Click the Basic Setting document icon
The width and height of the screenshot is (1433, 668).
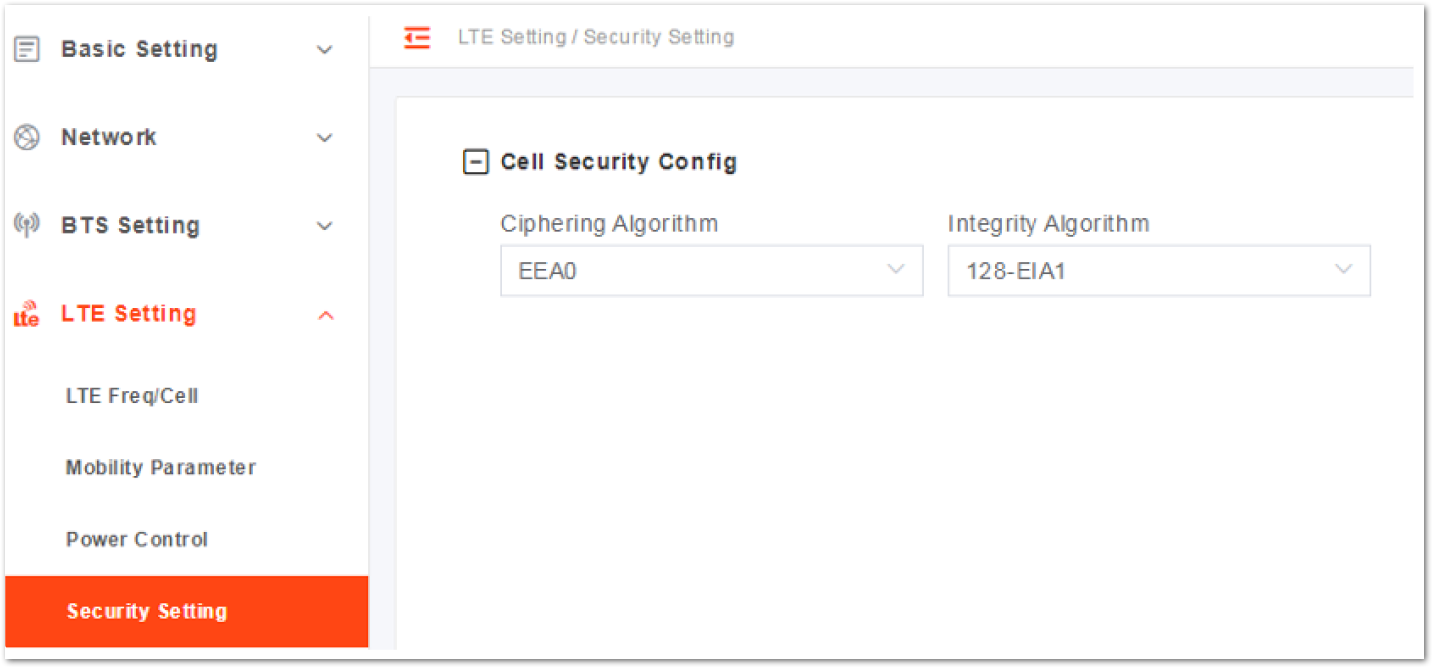click(27, 49)
